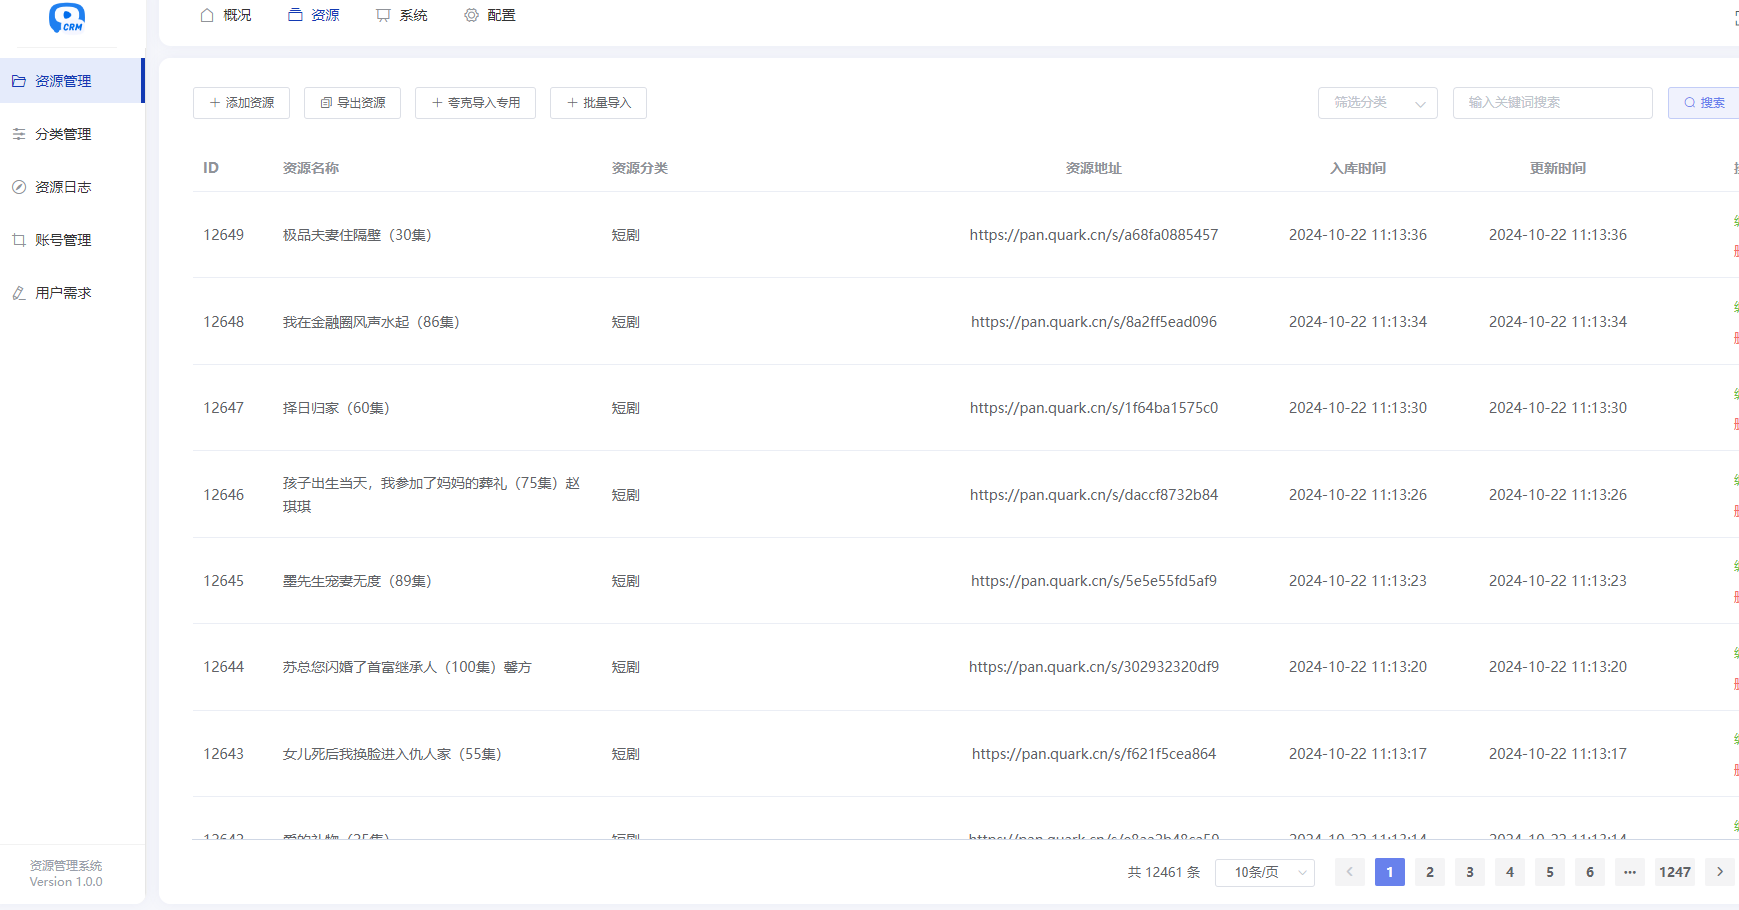
Task: Open 用户需求 in the sidebar
Action: 63,293
